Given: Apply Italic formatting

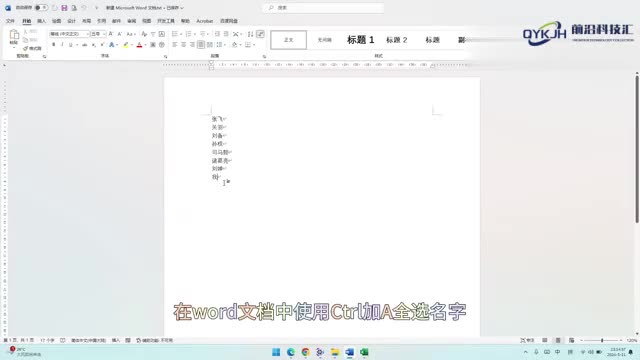Looking at the screenshot, I should [62, 44].
